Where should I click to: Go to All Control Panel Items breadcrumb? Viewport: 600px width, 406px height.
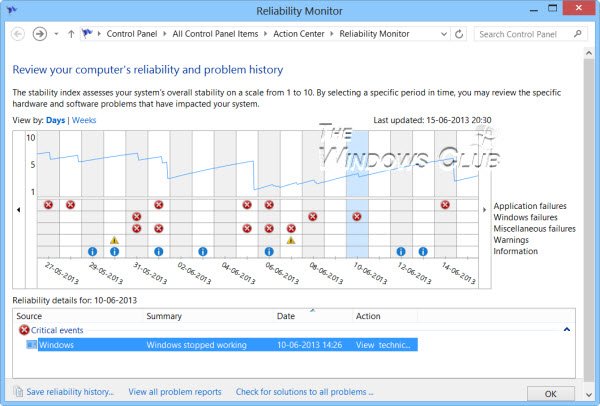coord(215,34)
